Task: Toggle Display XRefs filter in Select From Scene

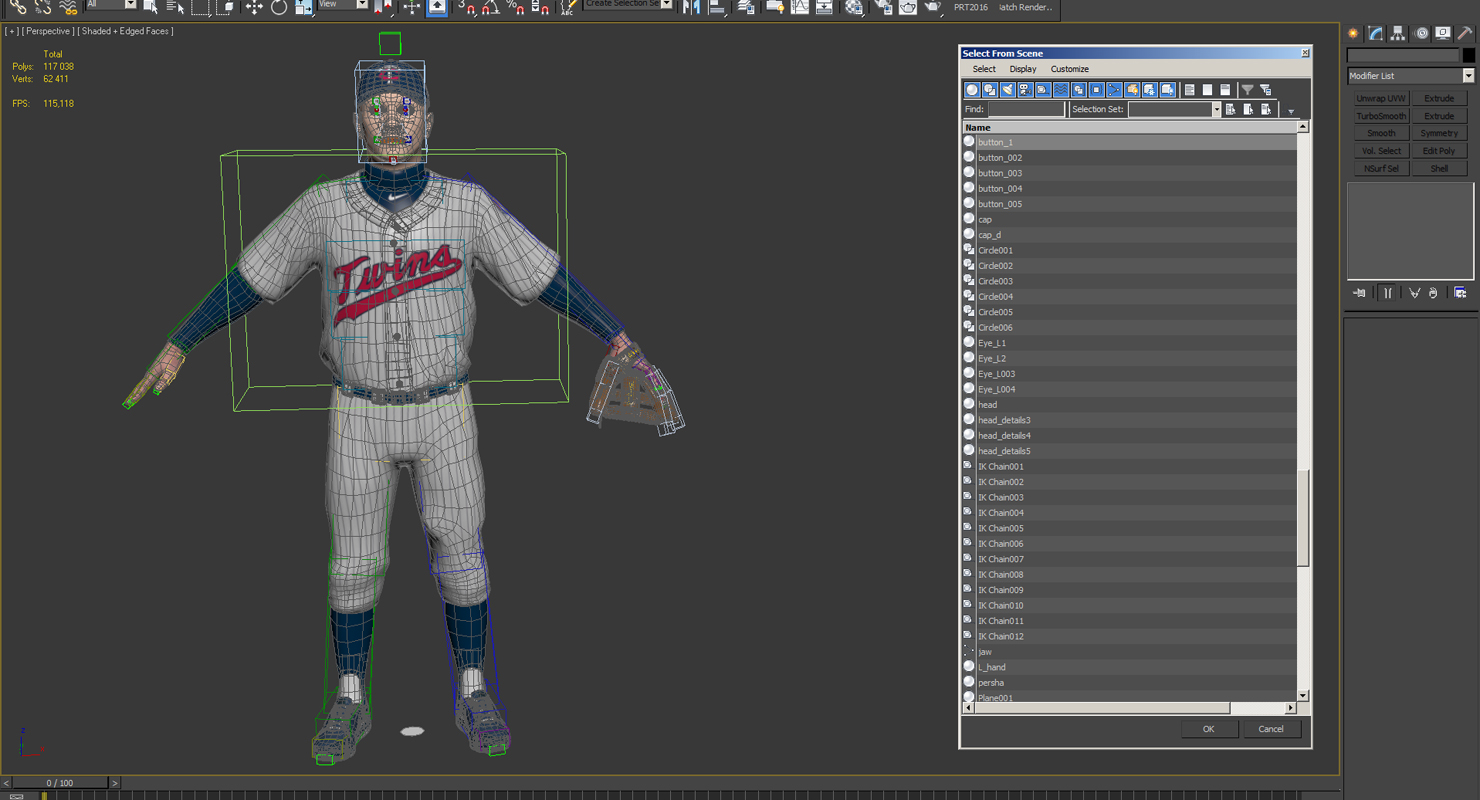Action: click(1097, 90)
